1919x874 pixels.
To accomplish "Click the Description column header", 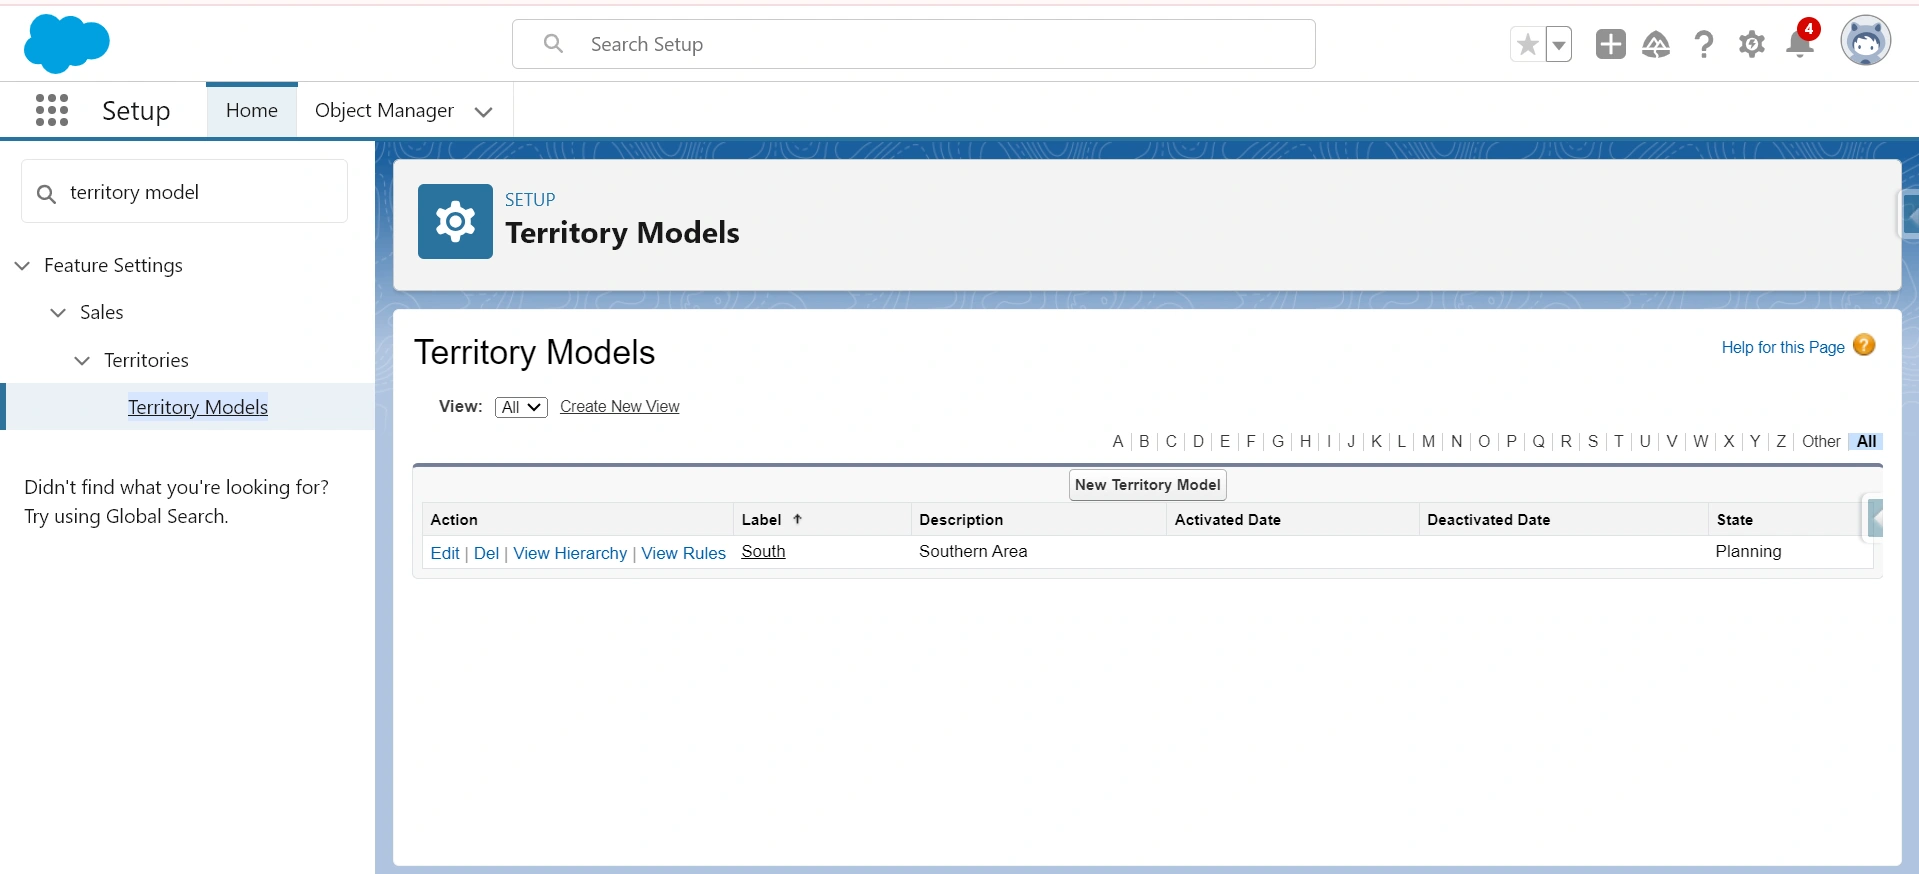I will coord(961,519).
